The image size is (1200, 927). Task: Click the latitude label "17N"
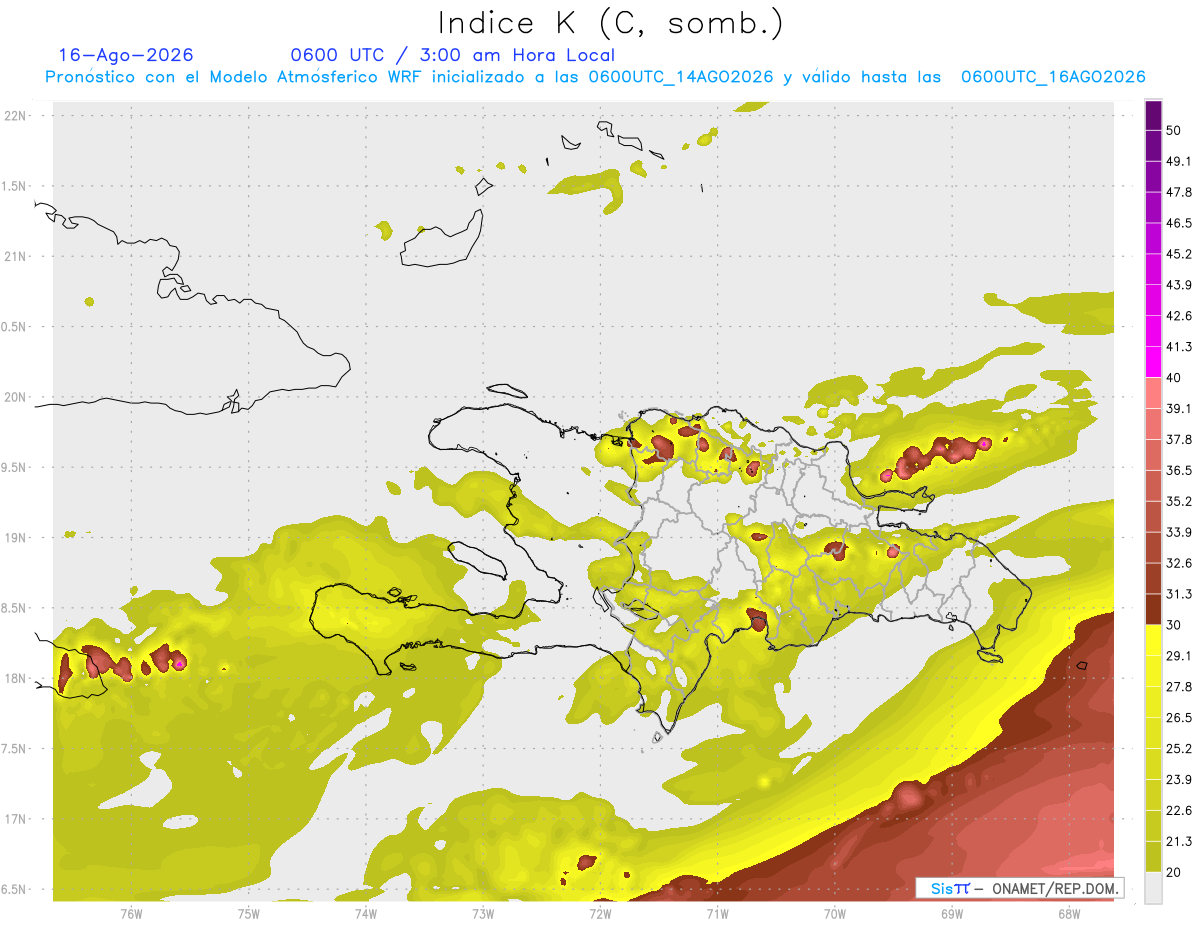click(16, 820)
